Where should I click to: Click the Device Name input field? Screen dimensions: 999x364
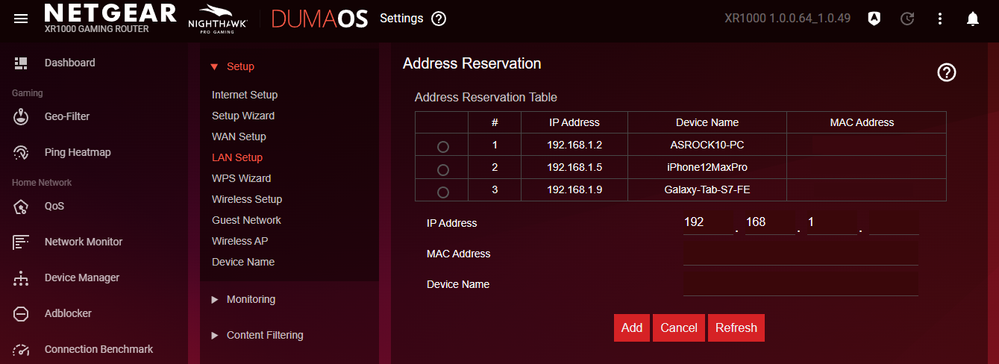(x=801, y=284)
